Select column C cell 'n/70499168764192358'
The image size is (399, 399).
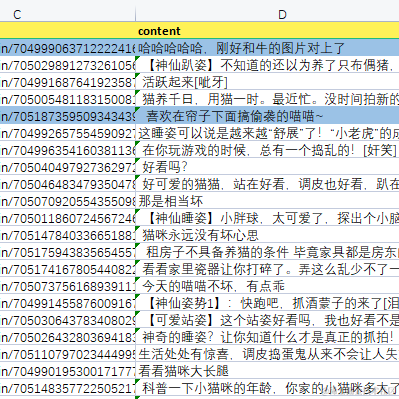(x=68, y=82)
